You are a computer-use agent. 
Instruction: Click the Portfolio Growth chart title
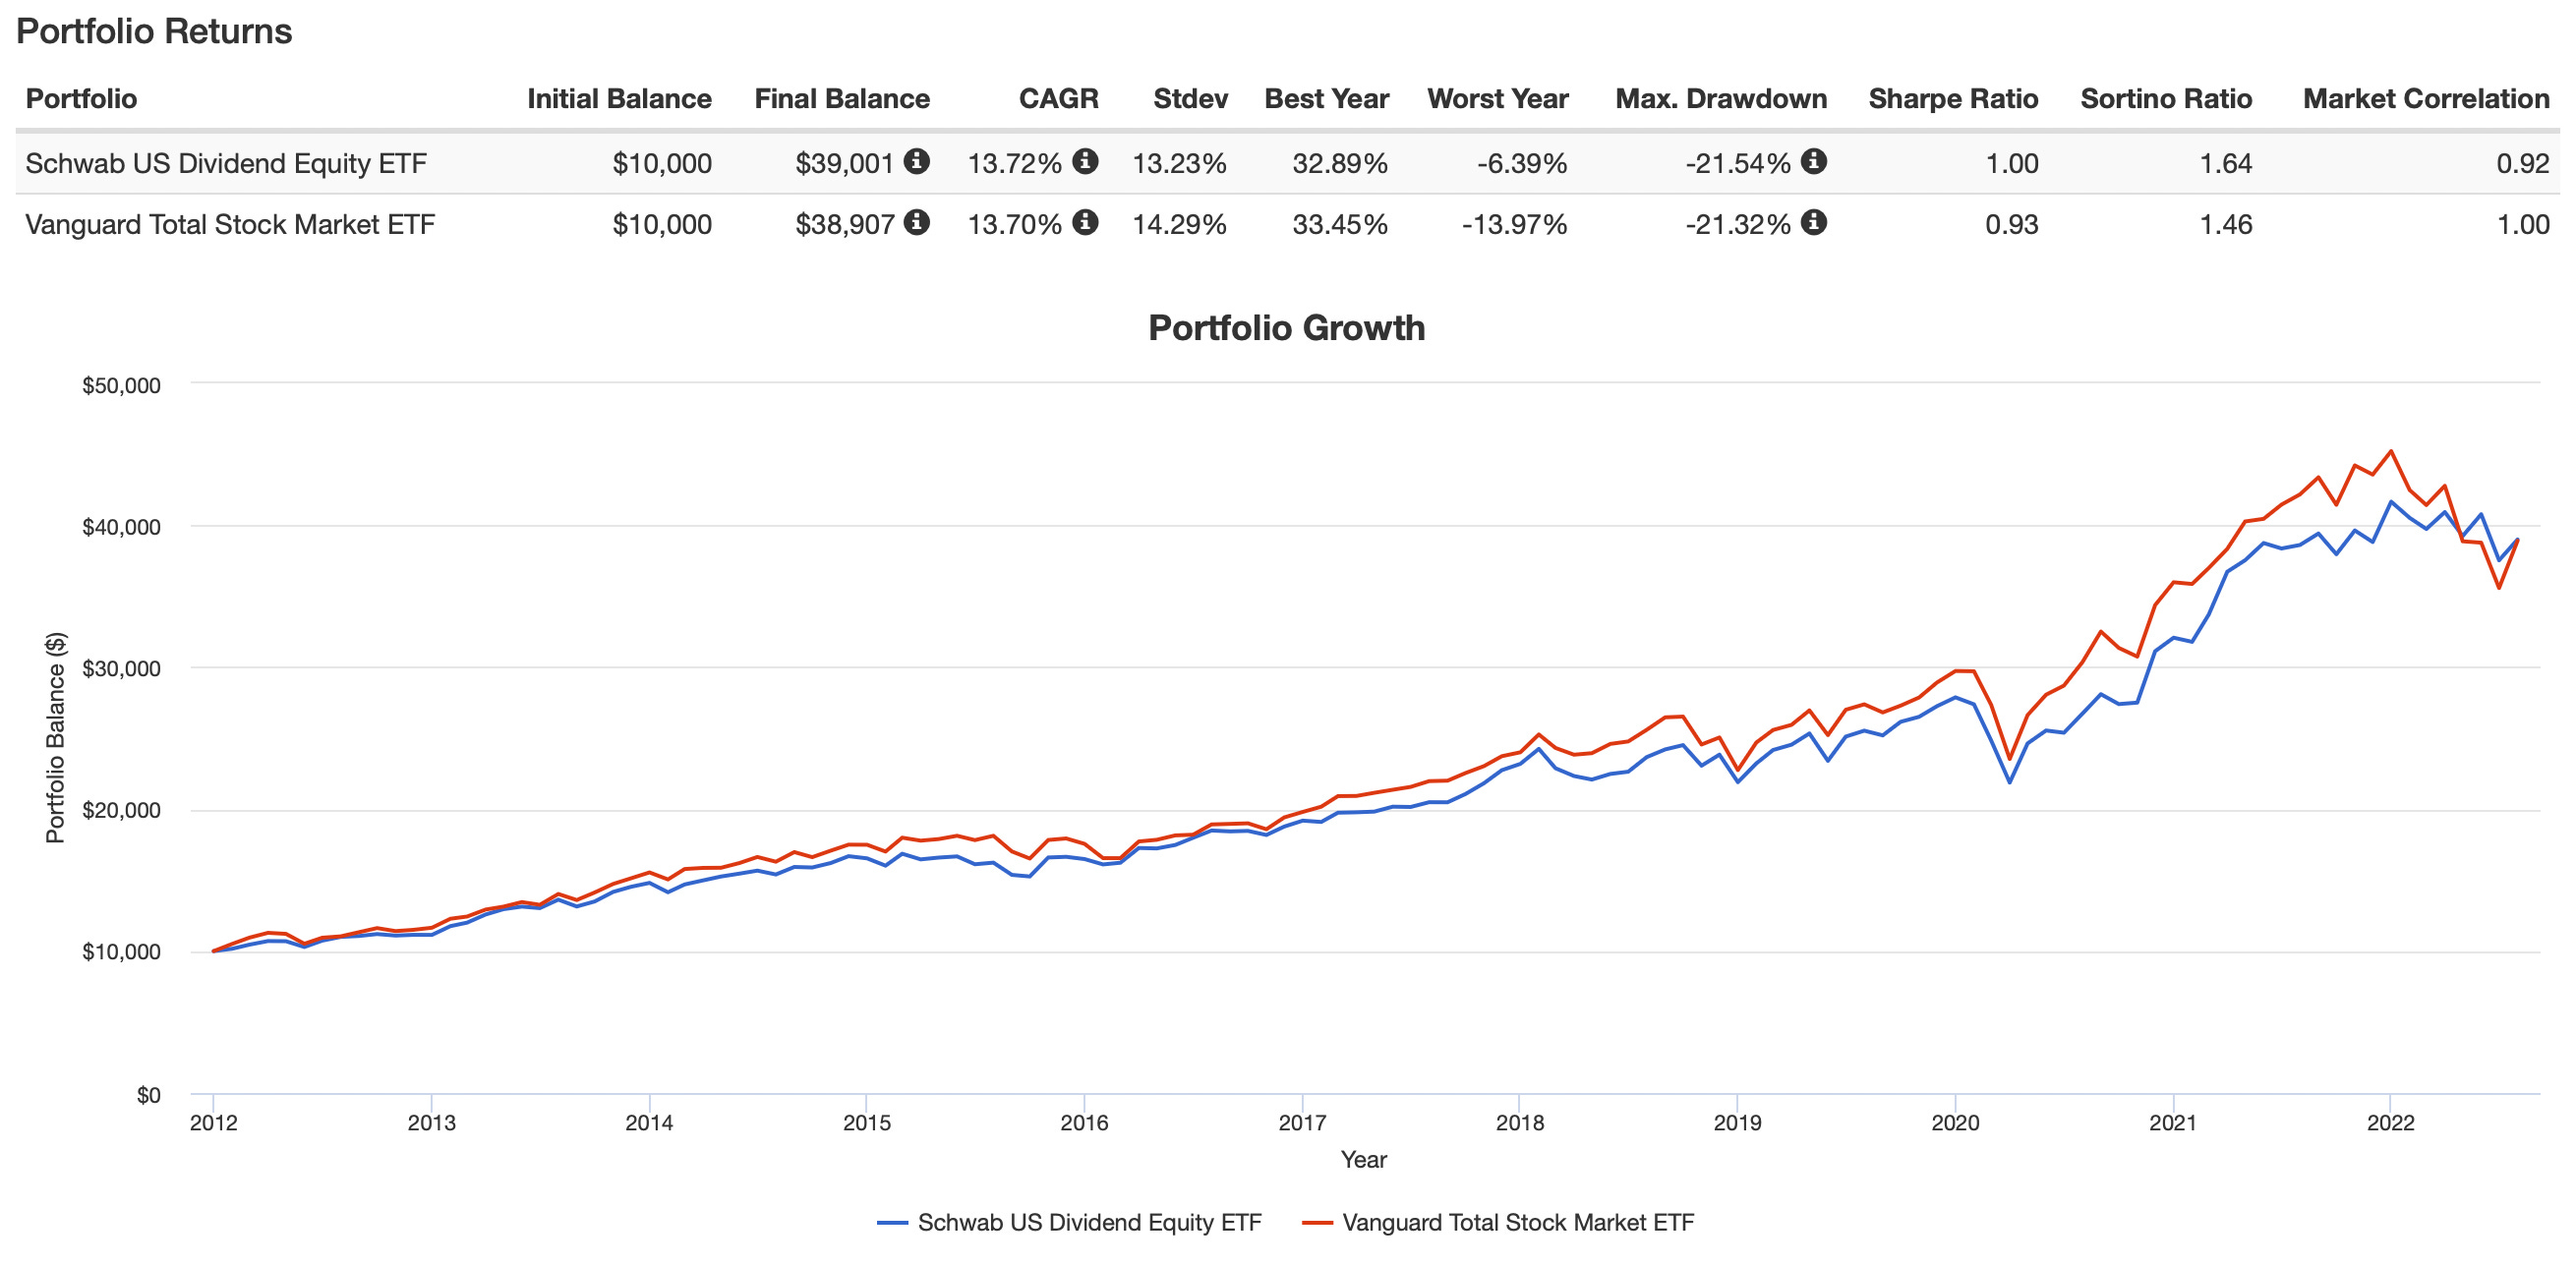tap(1286, 328)
